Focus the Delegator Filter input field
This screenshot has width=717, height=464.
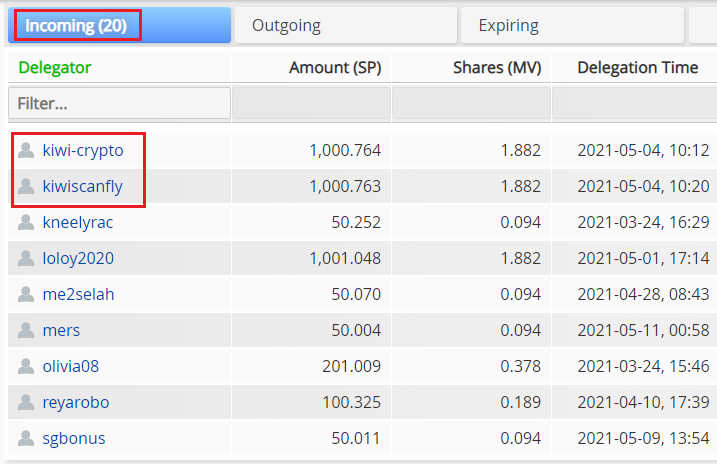(x=119, y=103)
